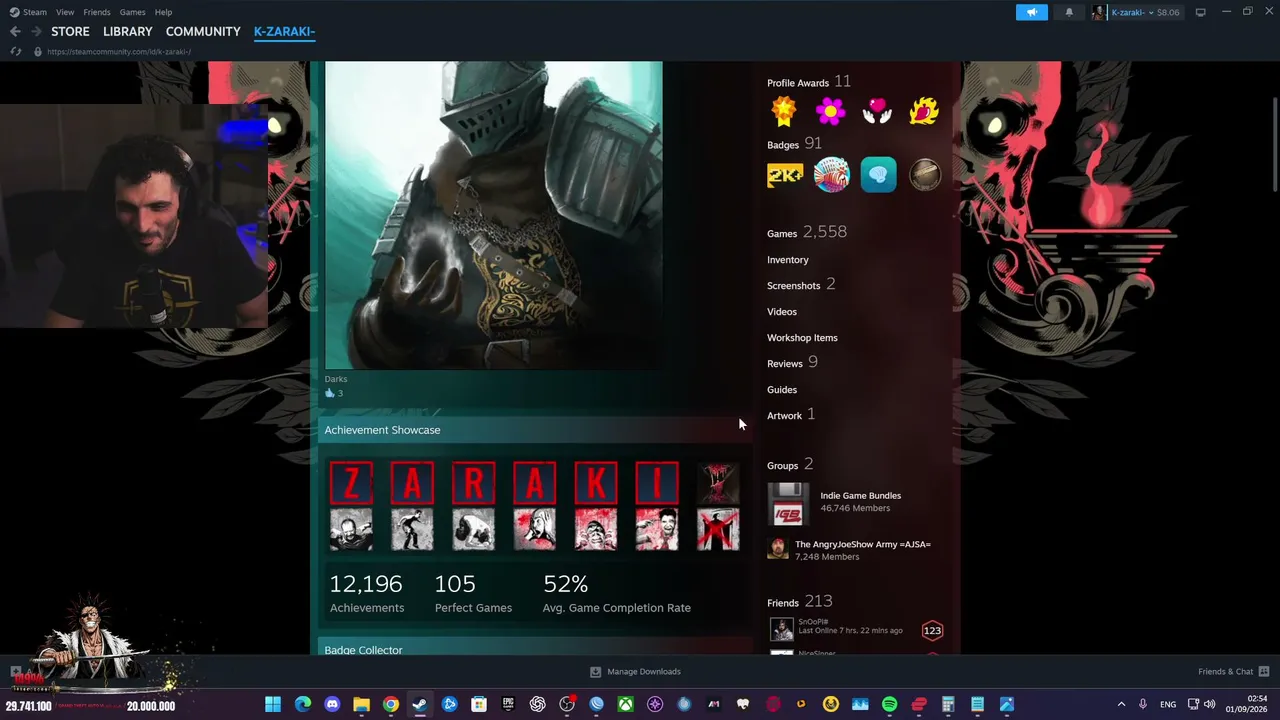Click the heart-in-hands profile award

877,111
